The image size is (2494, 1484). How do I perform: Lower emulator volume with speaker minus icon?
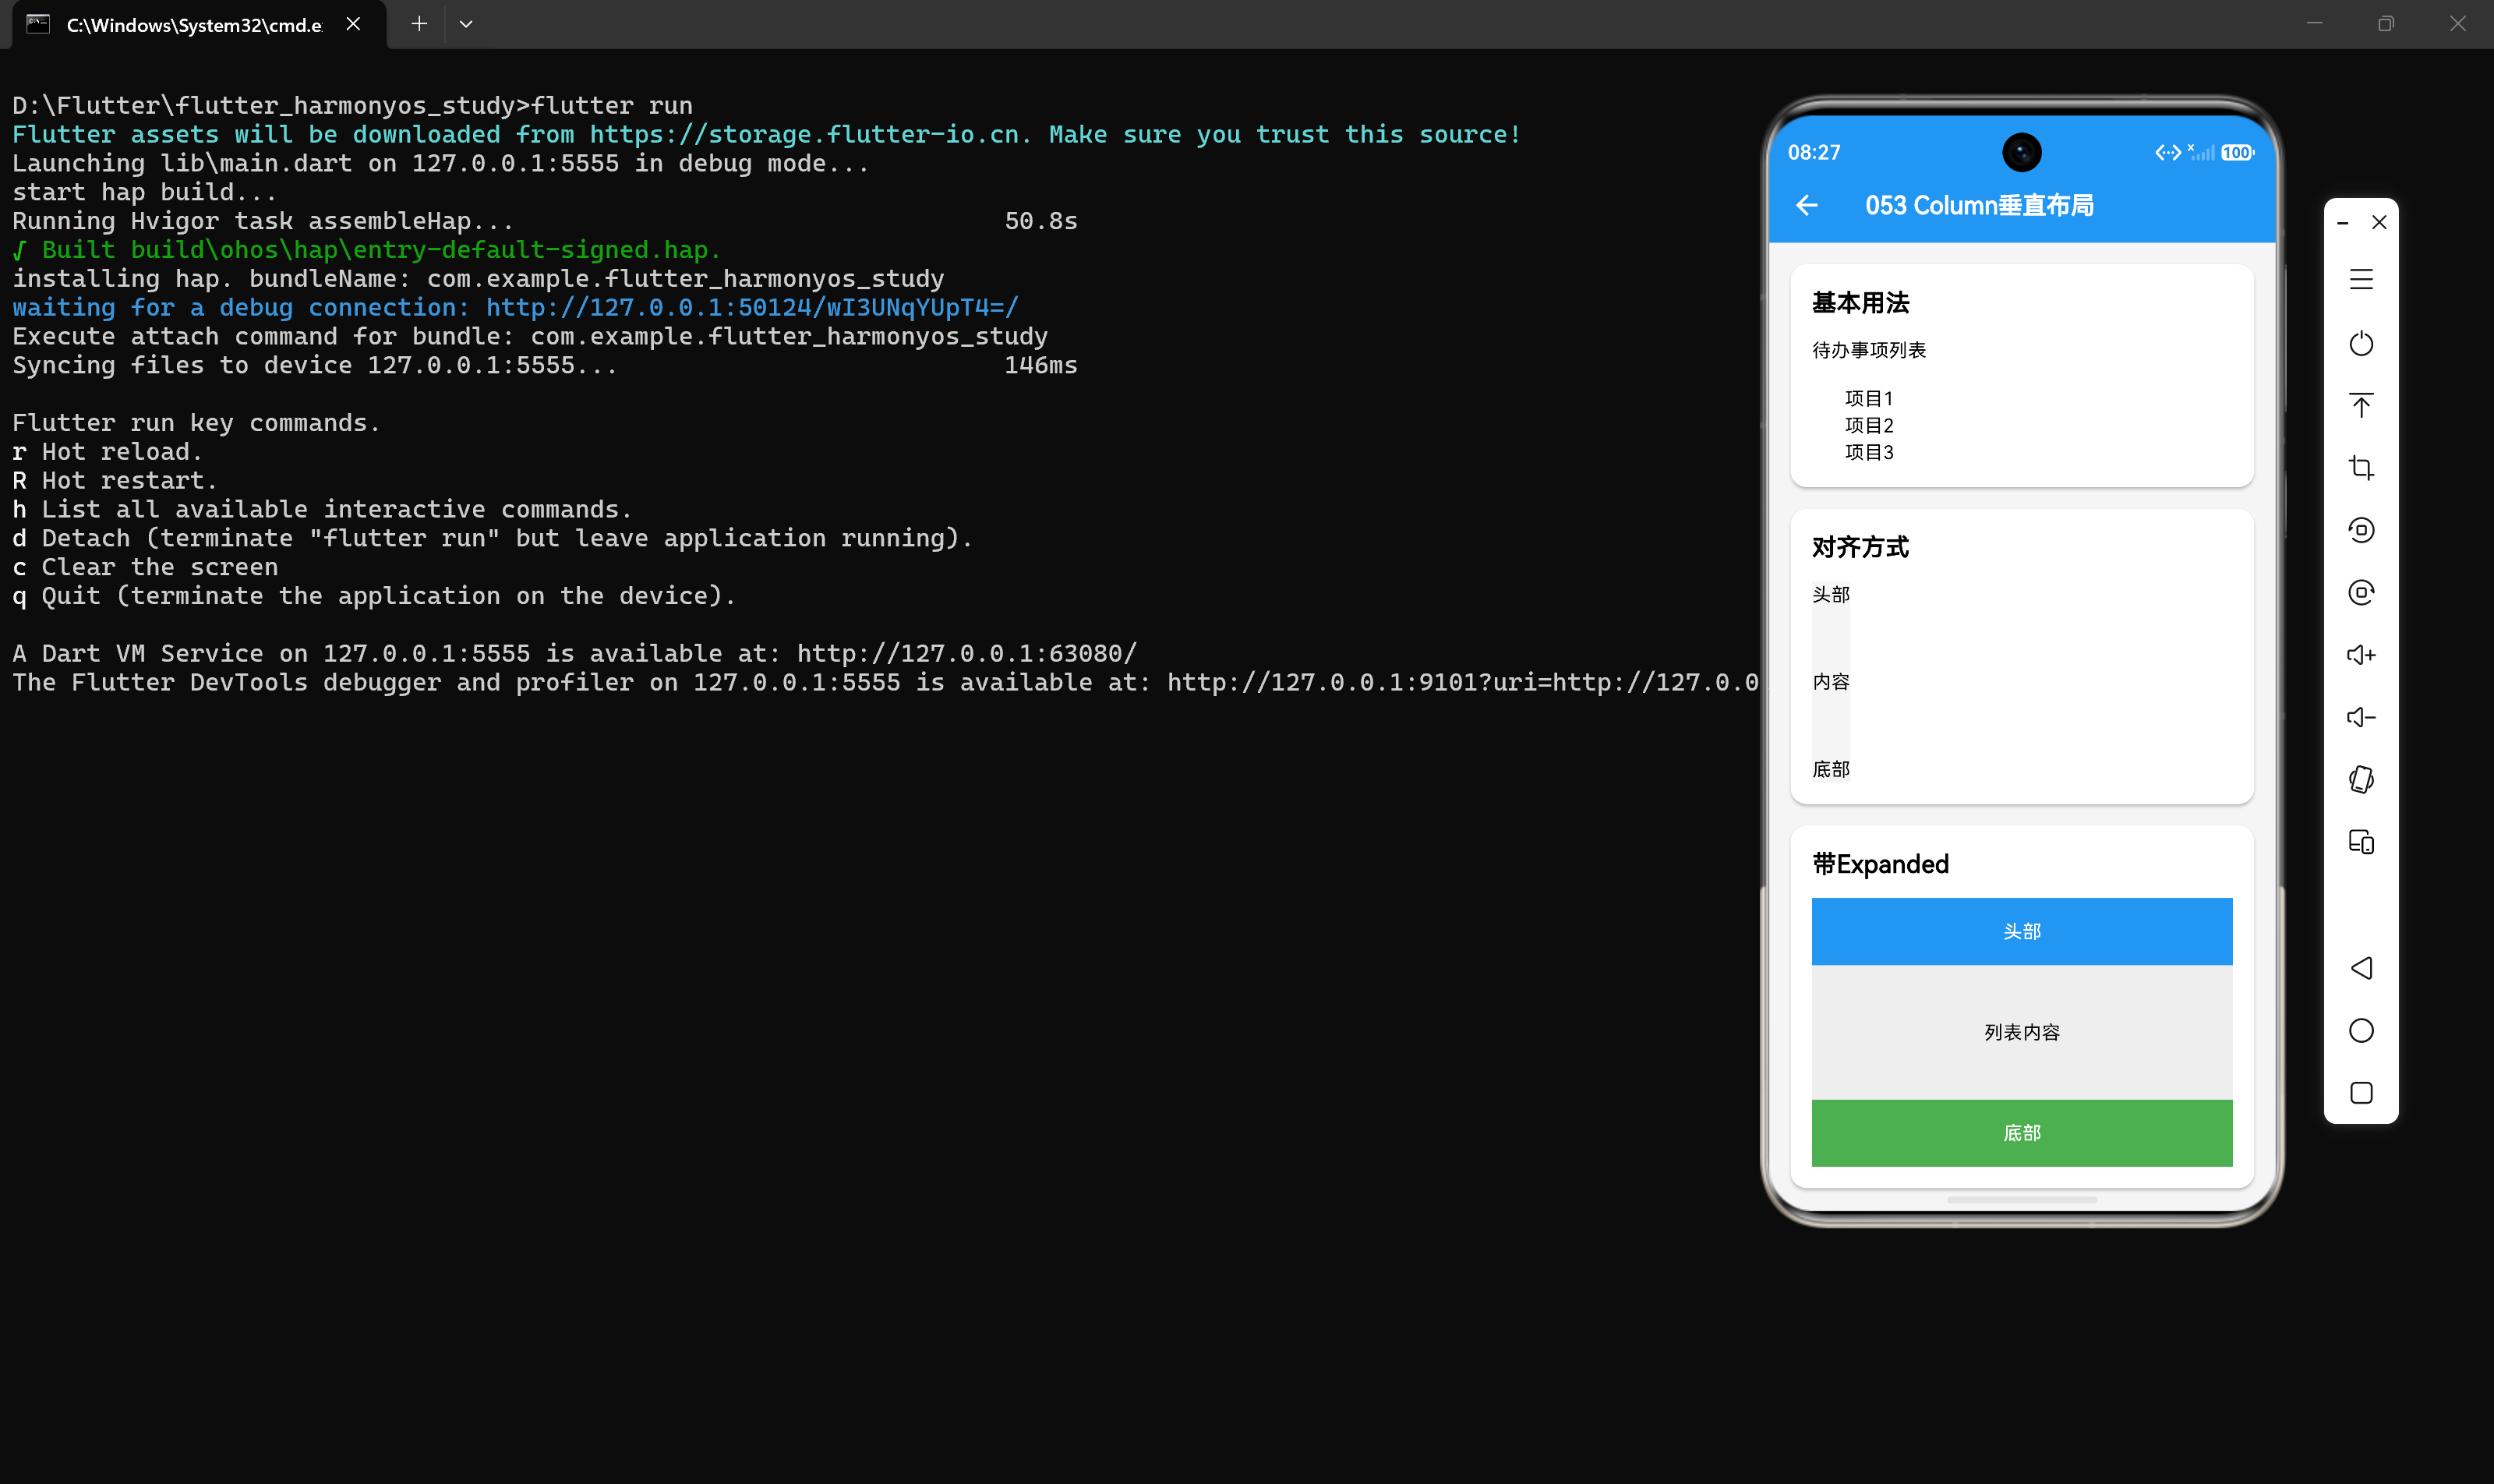pos(2361,717)
